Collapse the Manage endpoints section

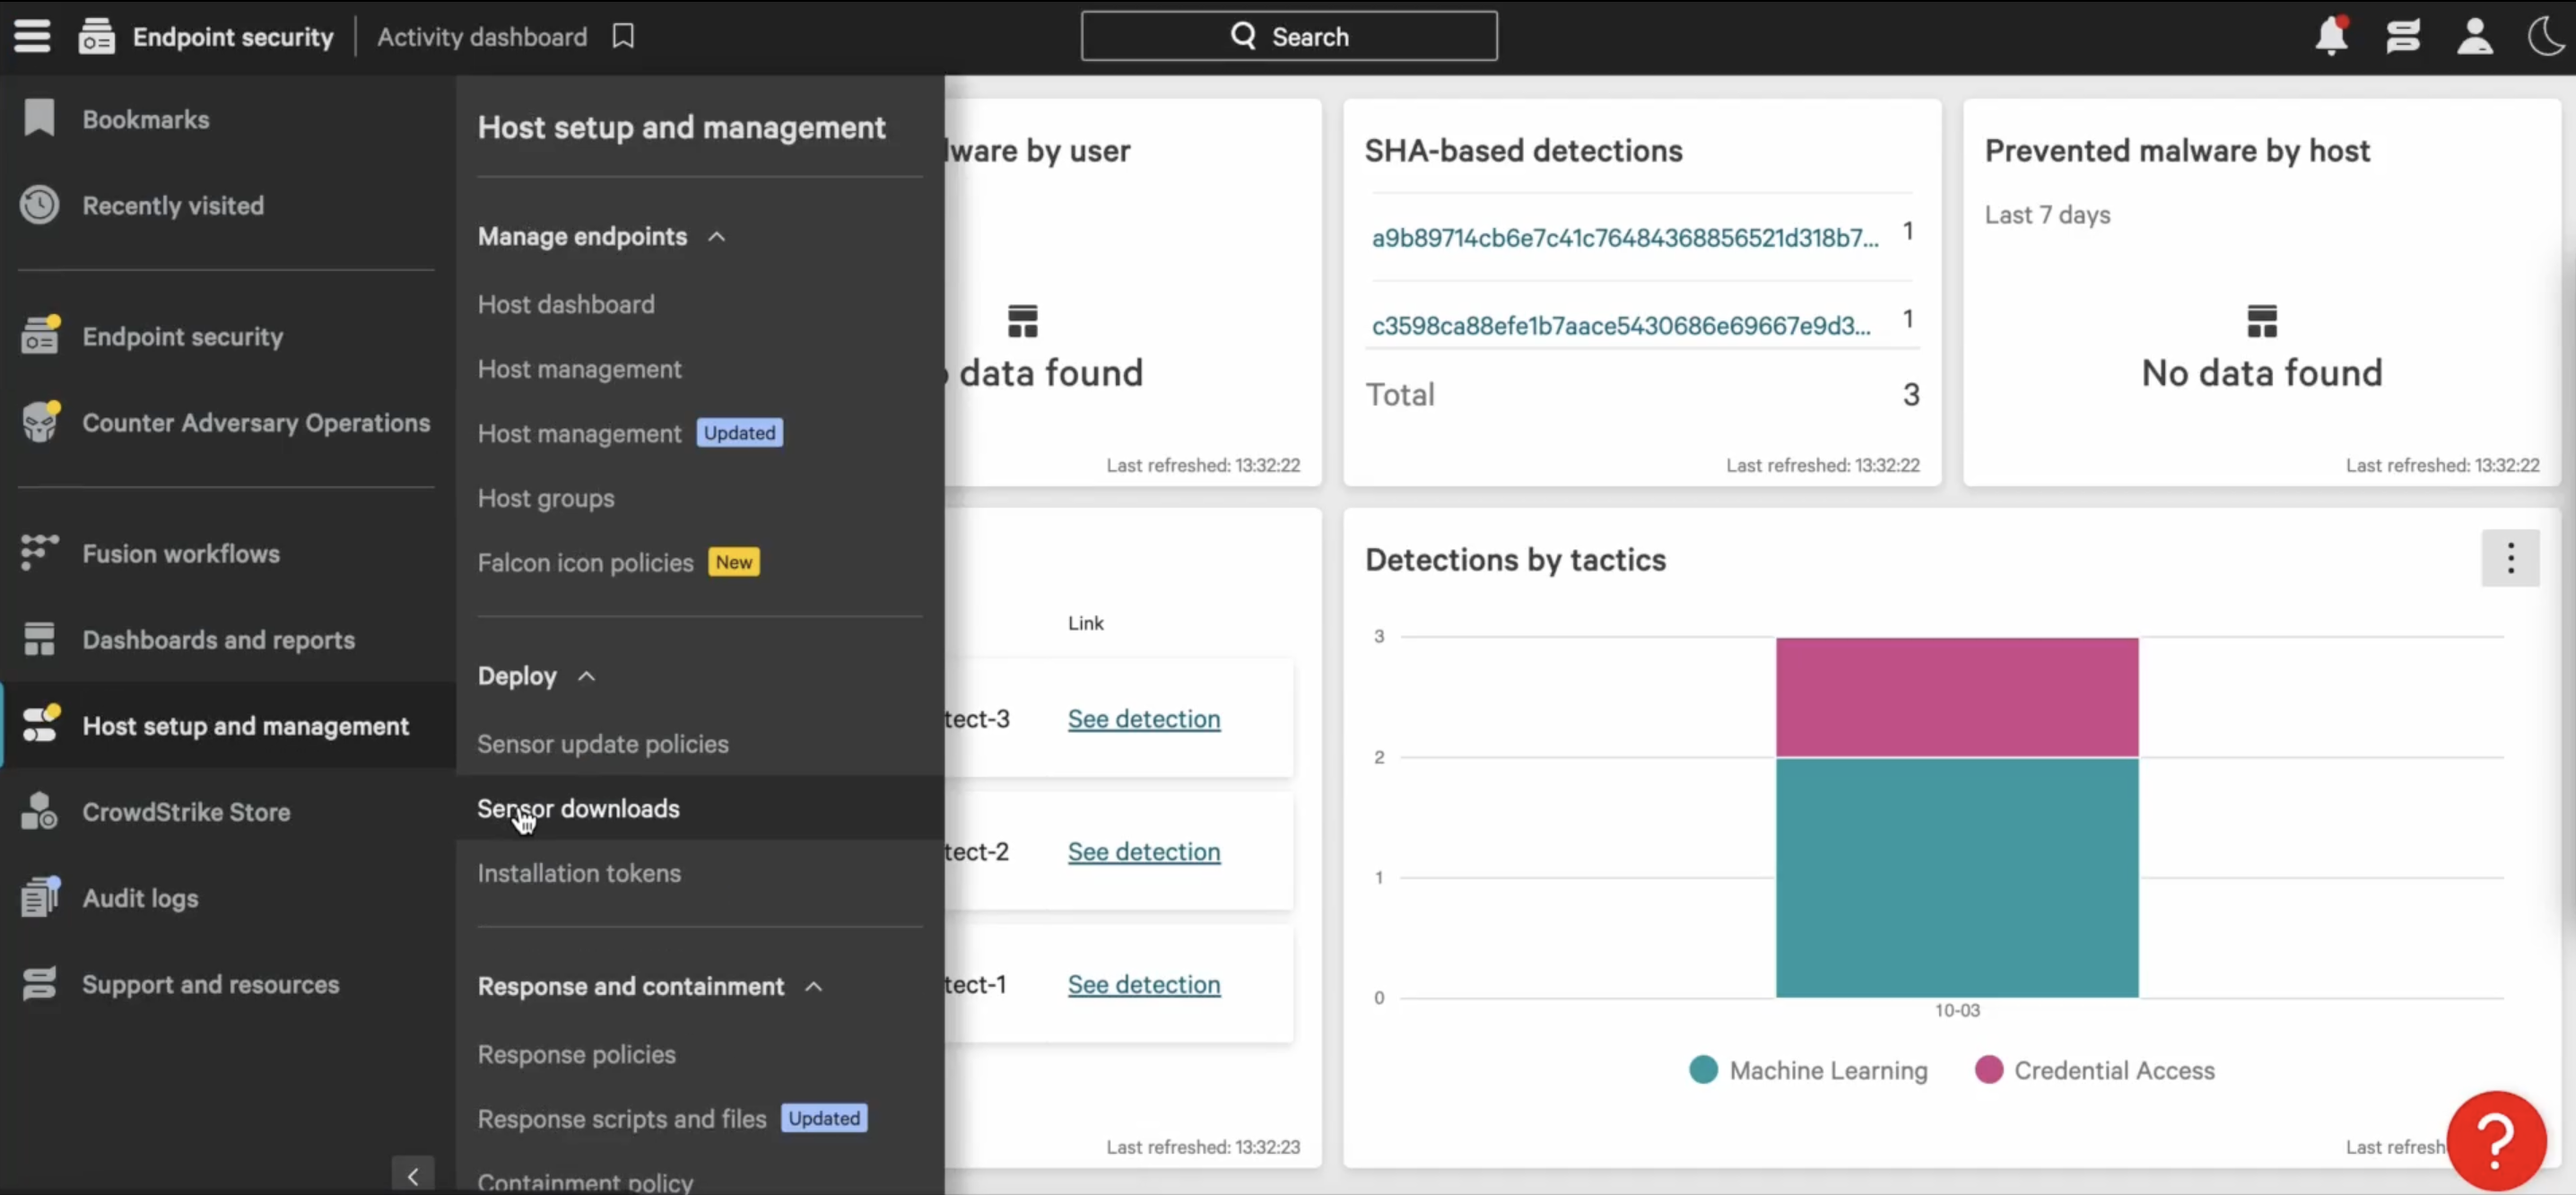pos(716,237)
